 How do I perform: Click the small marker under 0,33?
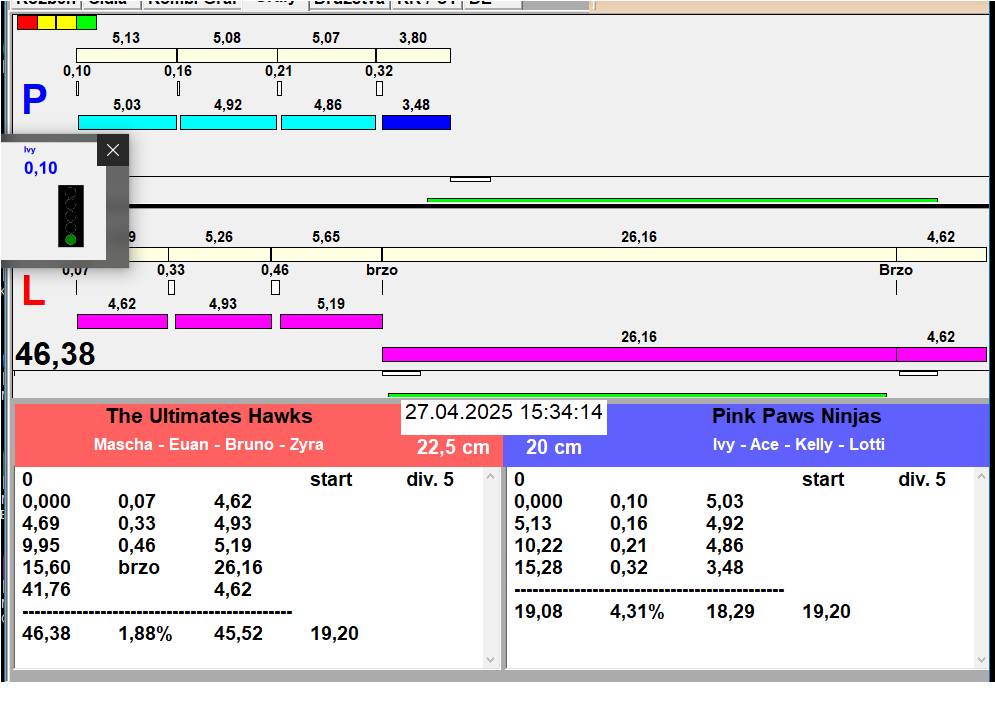point(171,288)
